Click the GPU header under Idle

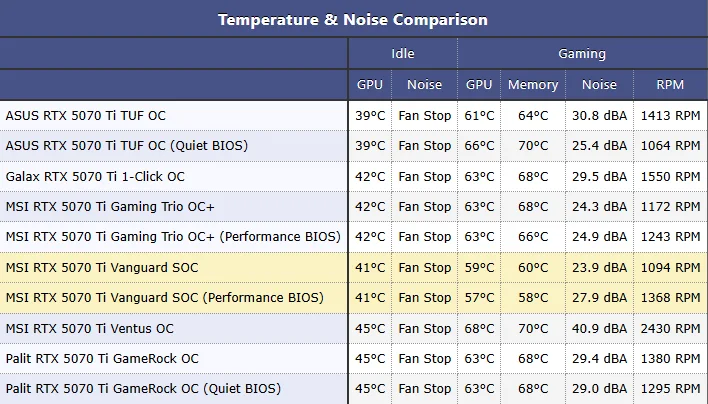coord(370,85)
